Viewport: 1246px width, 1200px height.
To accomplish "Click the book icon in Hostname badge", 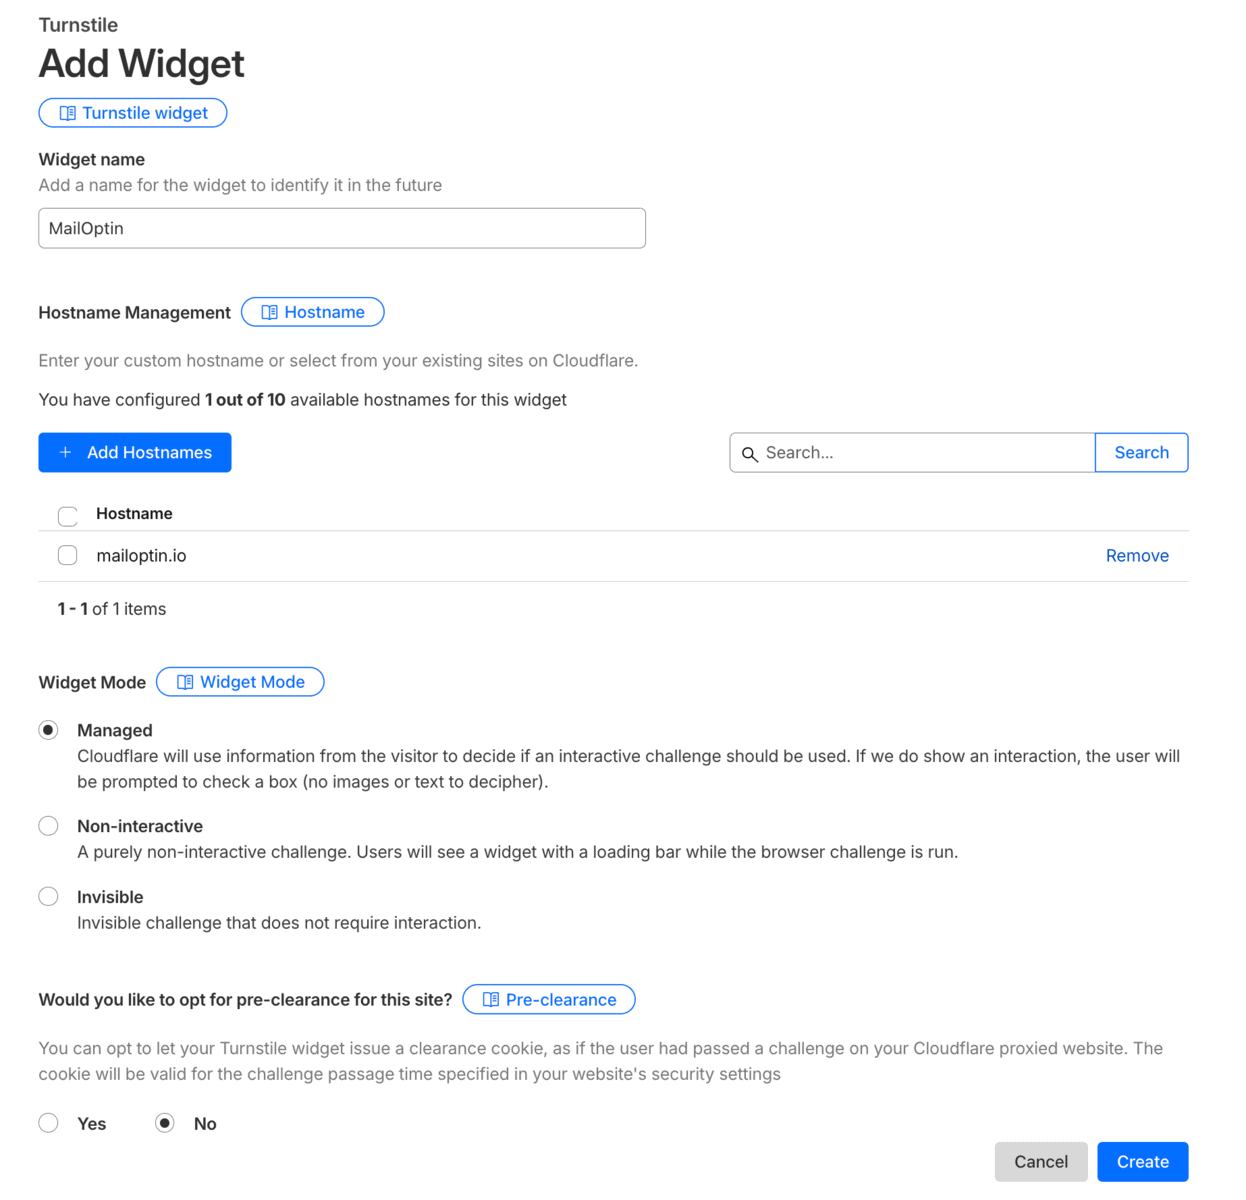I will coord(269,313).
